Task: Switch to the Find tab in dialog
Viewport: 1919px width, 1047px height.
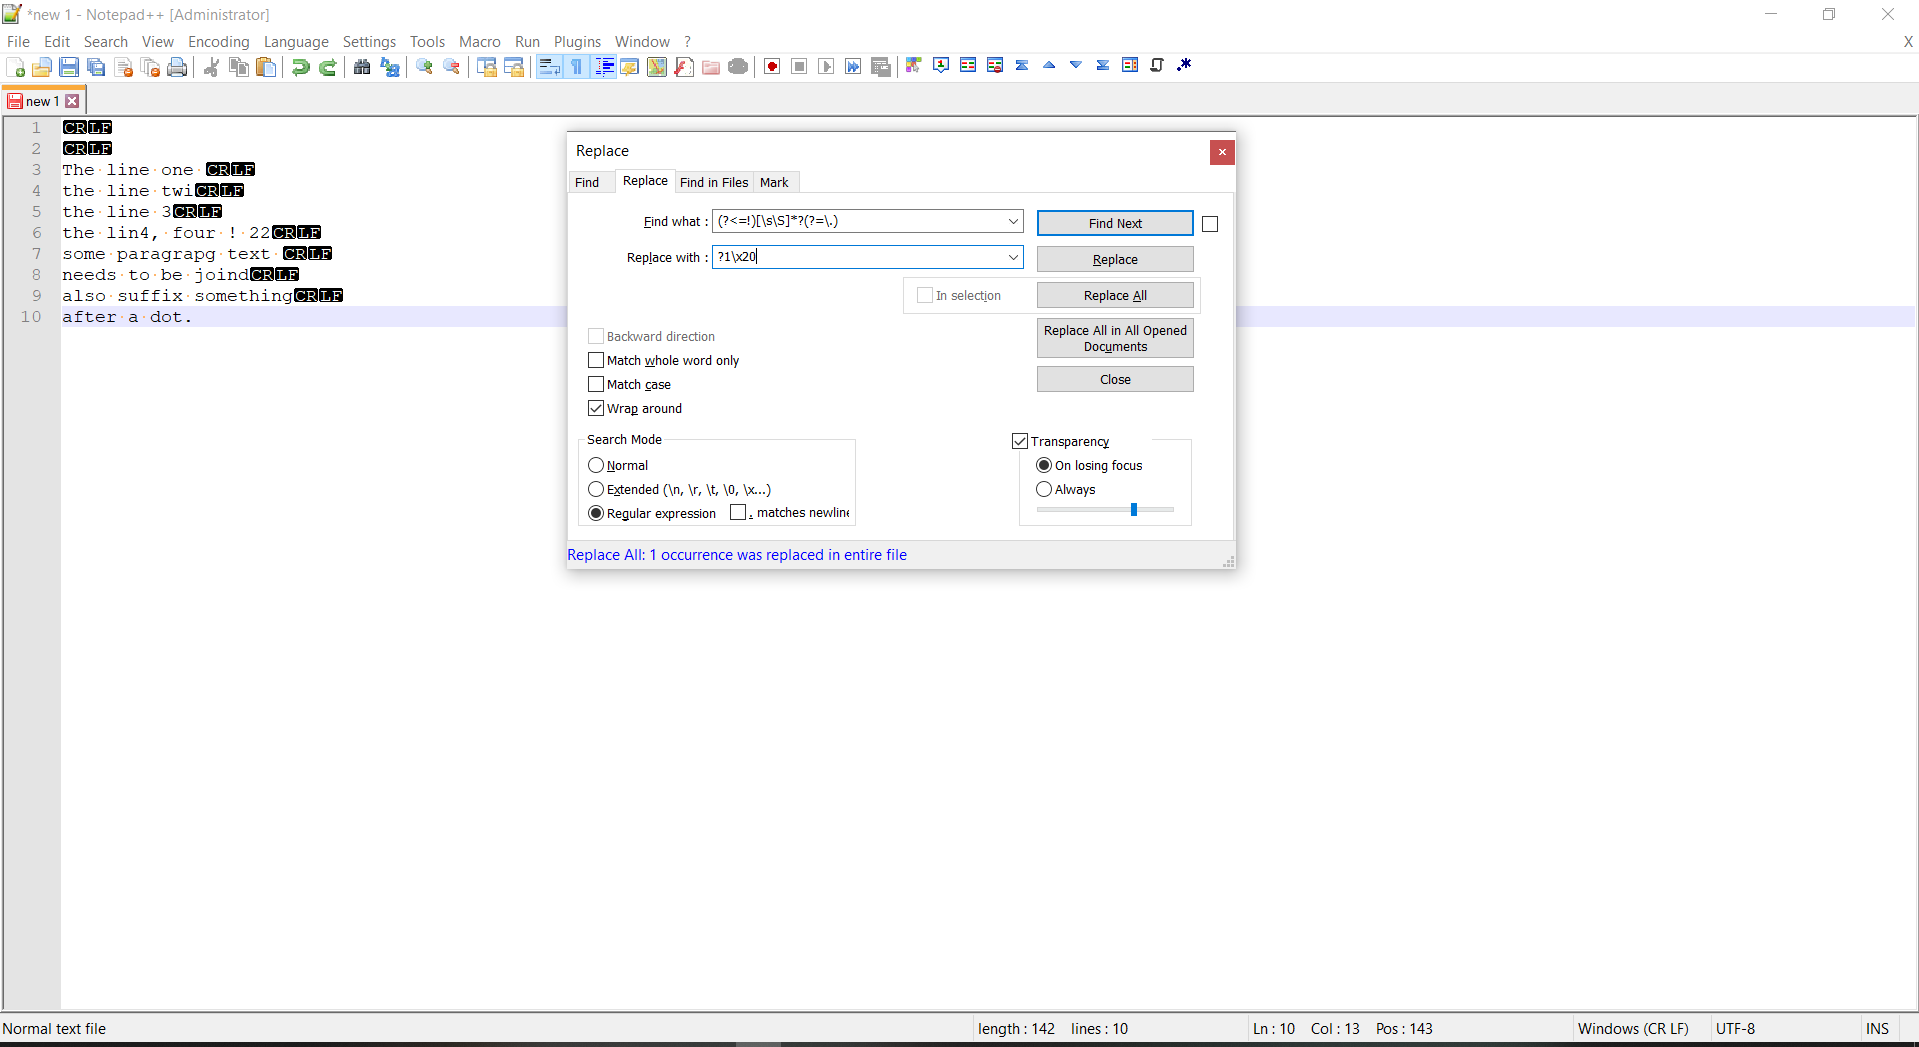Action: (x=587, y=182)
